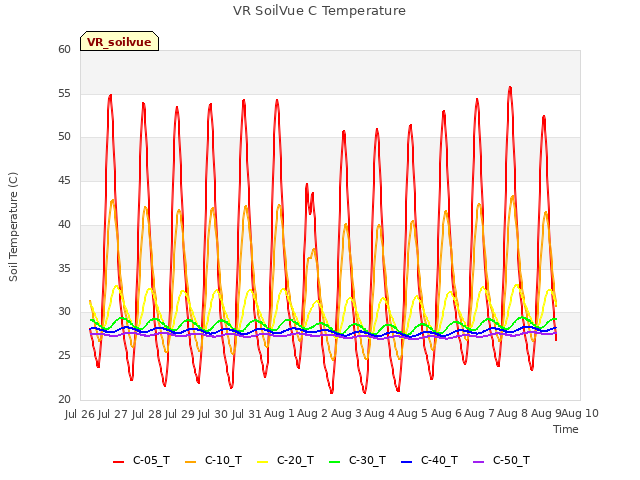640x480 pixels.
Task: Click the Aug 5 x-axis label
Action: coord(412,413)
